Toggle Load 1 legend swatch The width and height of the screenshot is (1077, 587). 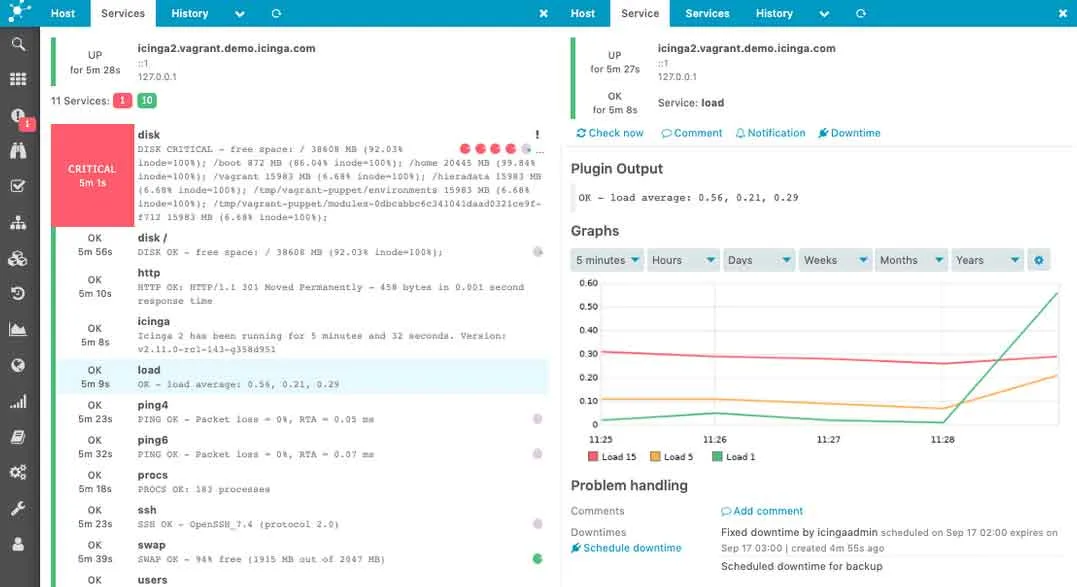click(717, 457)
